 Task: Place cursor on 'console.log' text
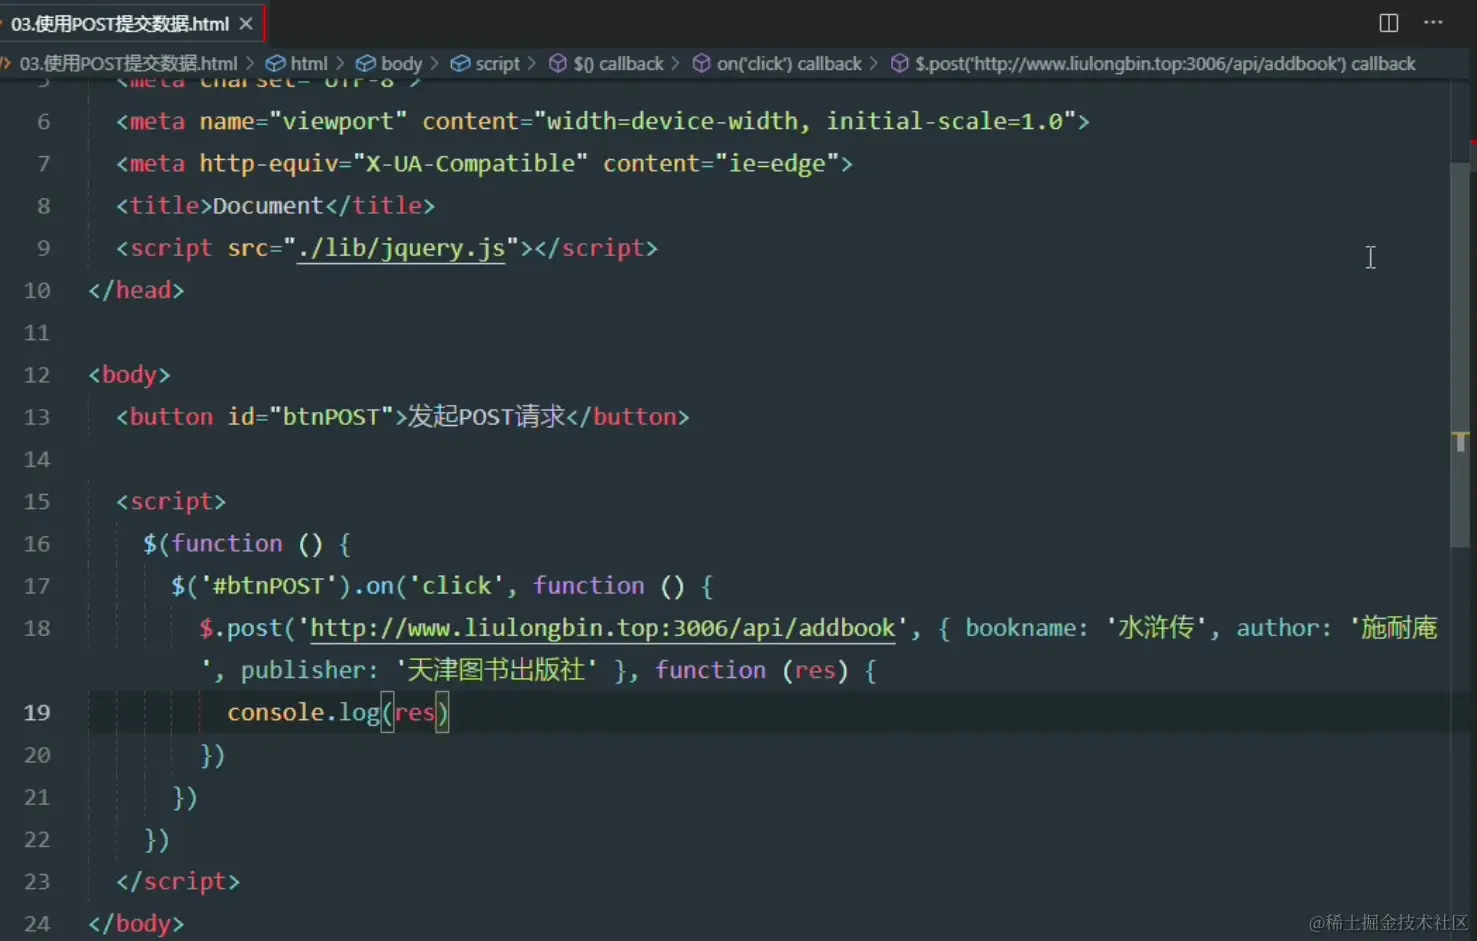(x=303, y=712)
